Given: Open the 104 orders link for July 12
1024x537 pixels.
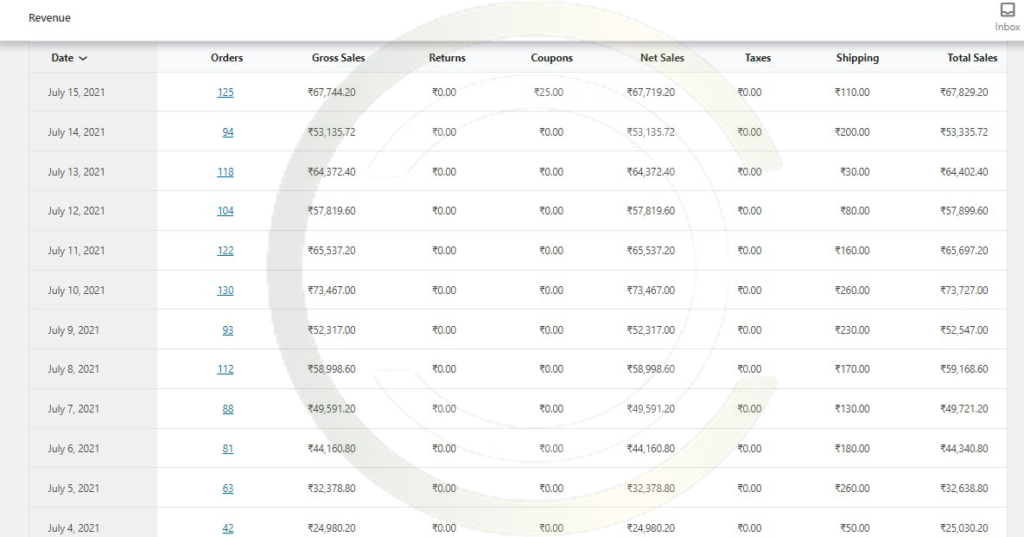Looking at the screenshot, I should coord(225,210).
